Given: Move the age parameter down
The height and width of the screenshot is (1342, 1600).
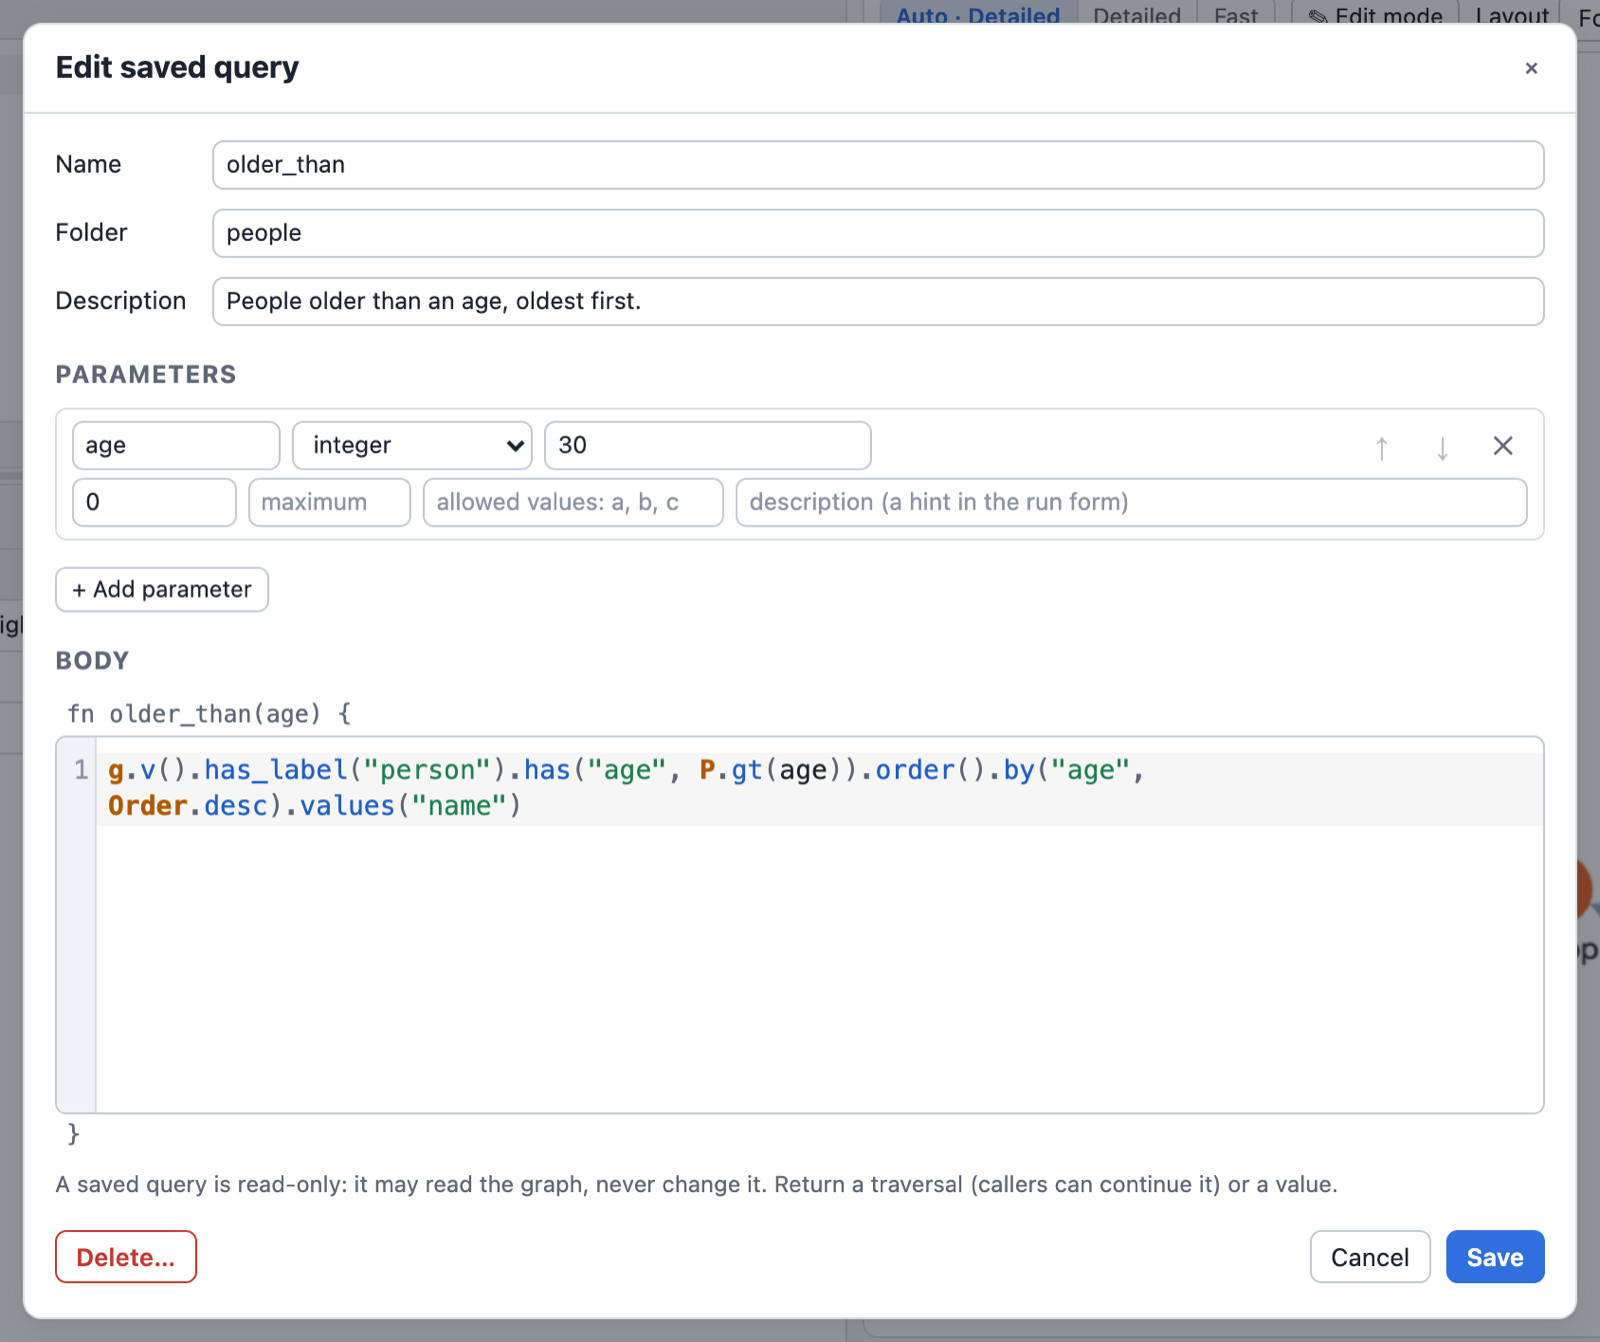Looking at the screenshot, I should 1442,447.
